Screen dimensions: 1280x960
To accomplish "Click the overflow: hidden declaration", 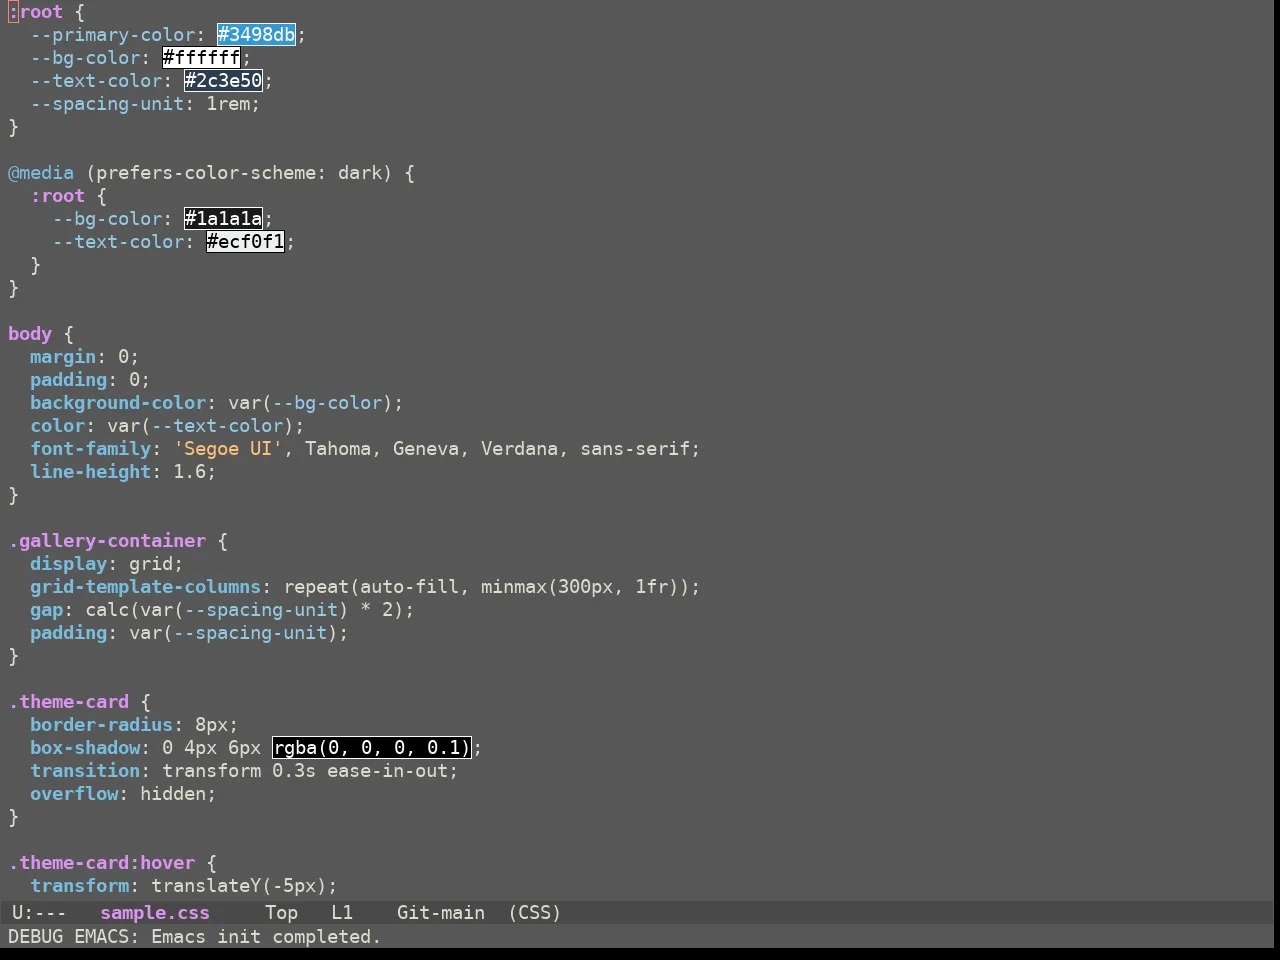I will point(123,794).
